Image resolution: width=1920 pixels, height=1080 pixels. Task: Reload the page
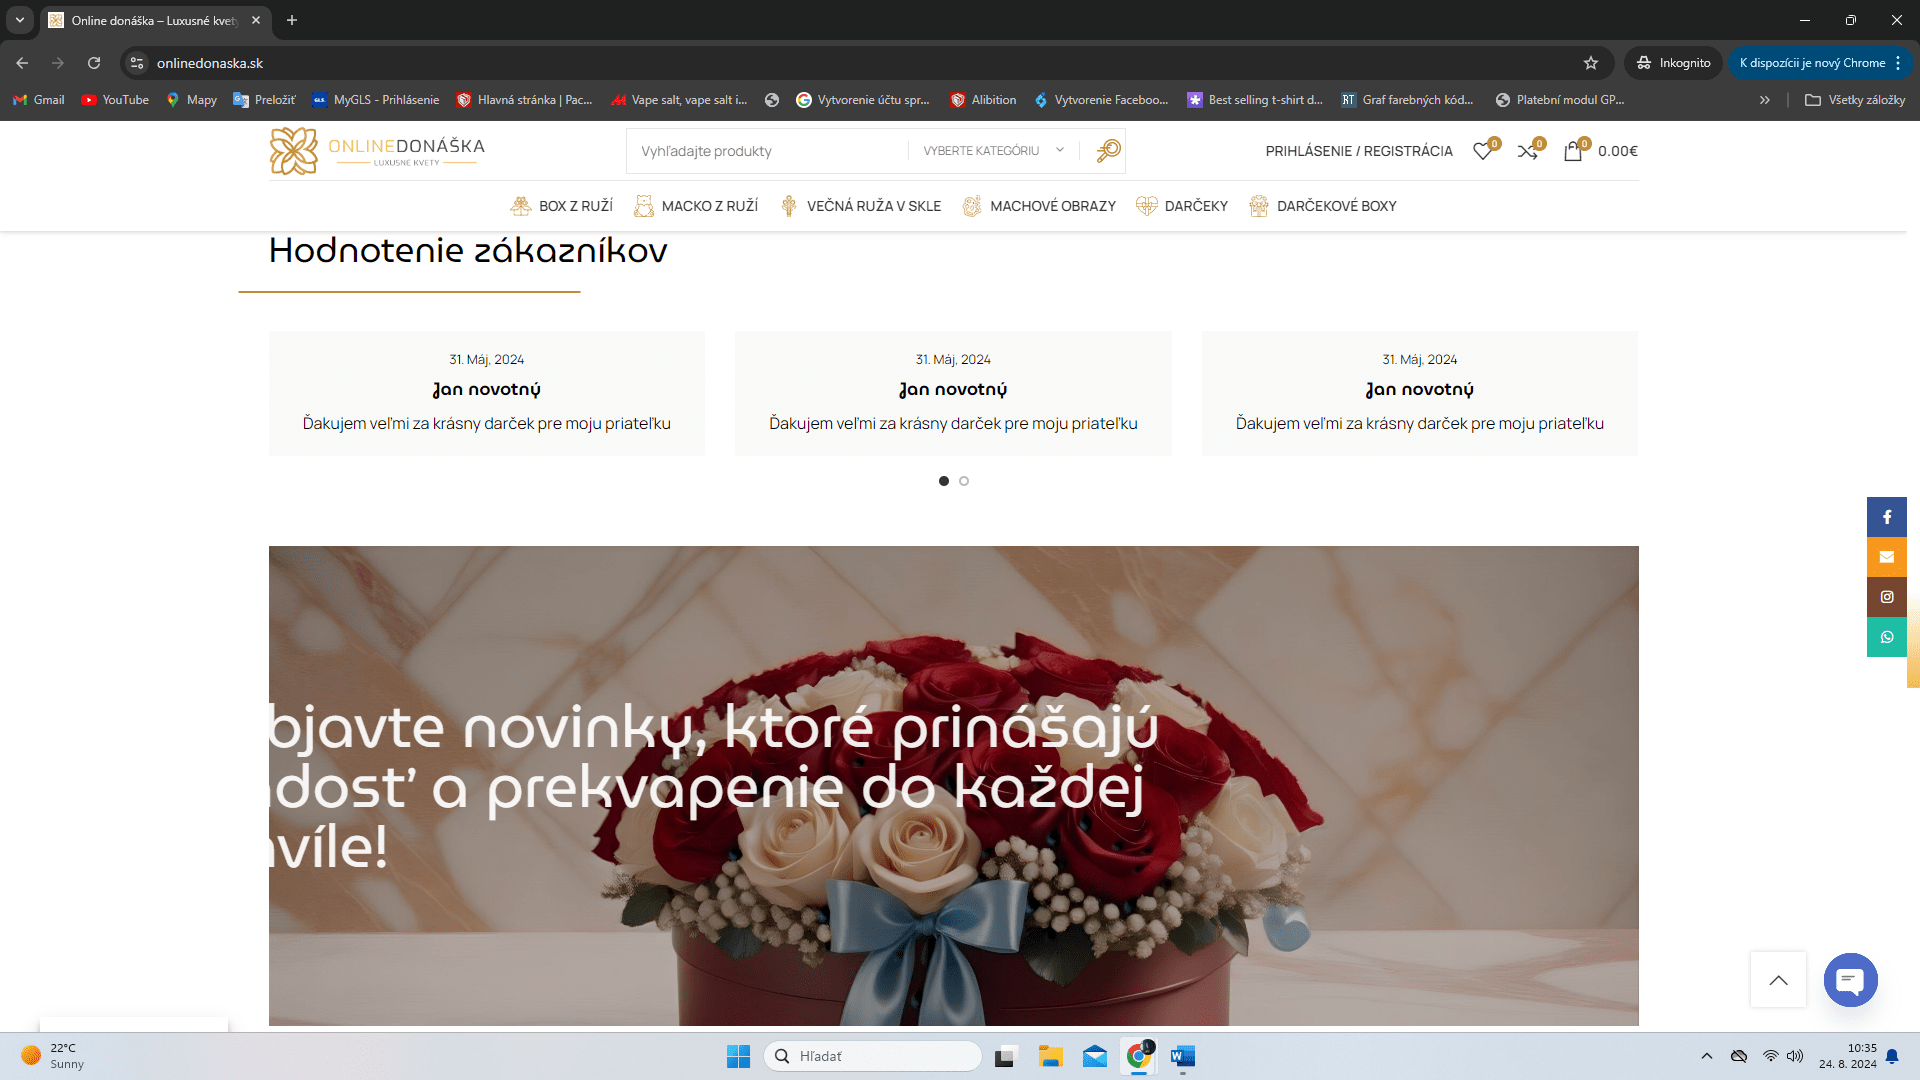(94, 63)
